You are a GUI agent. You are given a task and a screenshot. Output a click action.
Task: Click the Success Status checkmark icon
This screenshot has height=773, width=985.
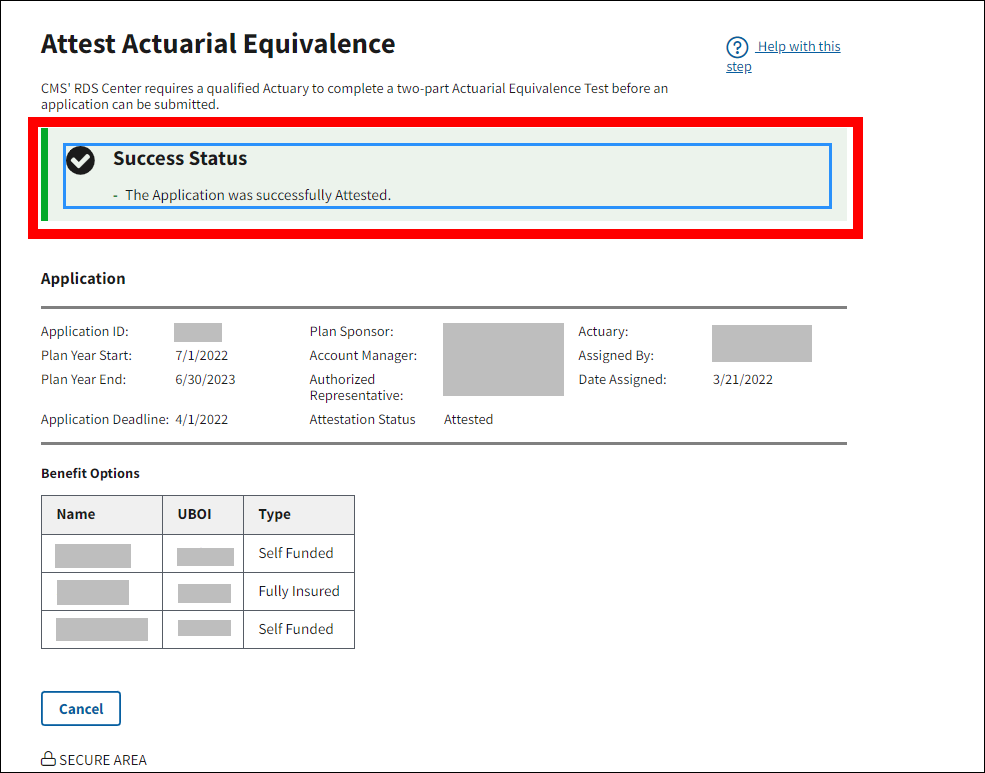pyautogui.click(x=80, y=160)
